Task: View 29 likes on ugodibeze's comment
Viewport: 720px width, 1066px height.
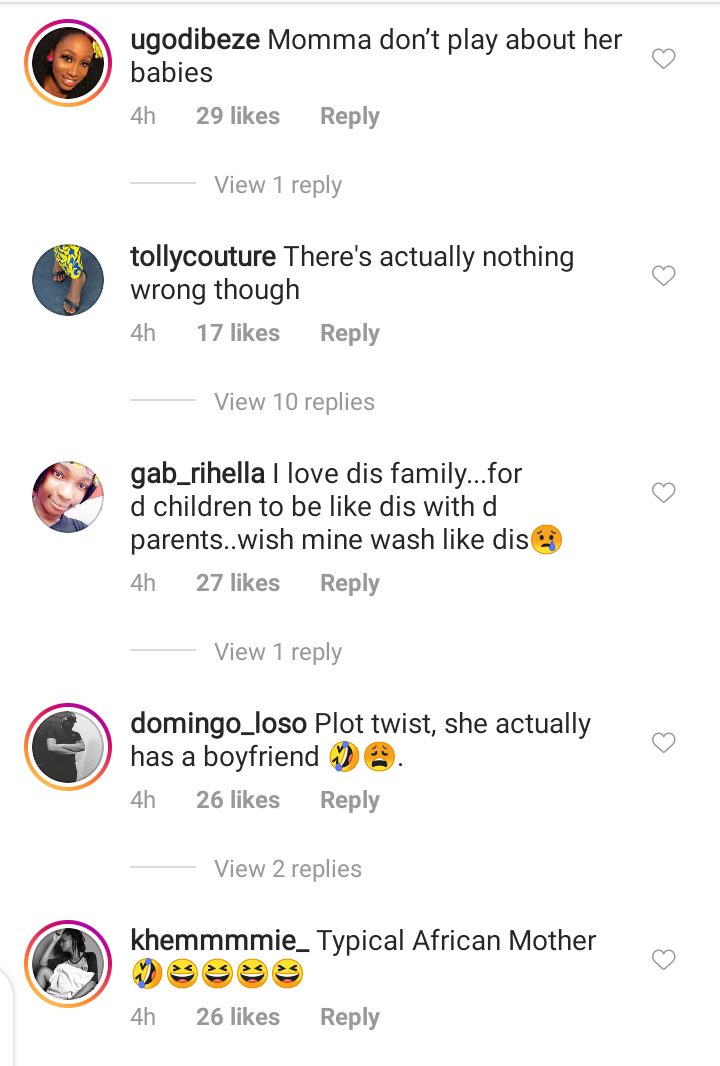Action: pos(238,116)
